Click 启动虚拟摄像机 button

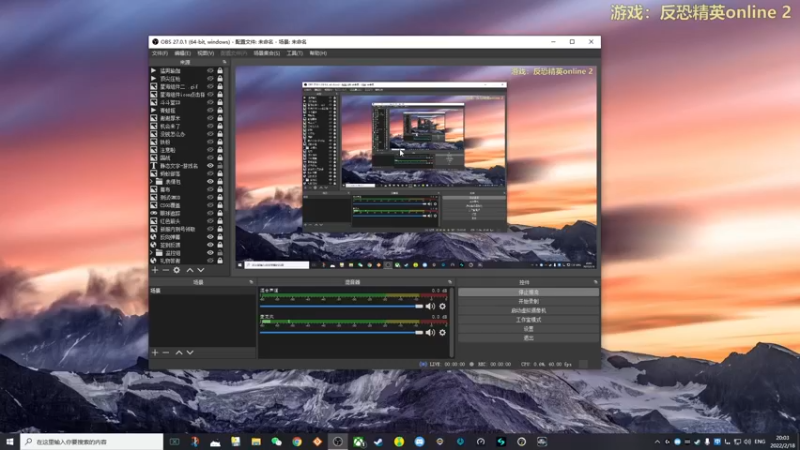(528, 311)
